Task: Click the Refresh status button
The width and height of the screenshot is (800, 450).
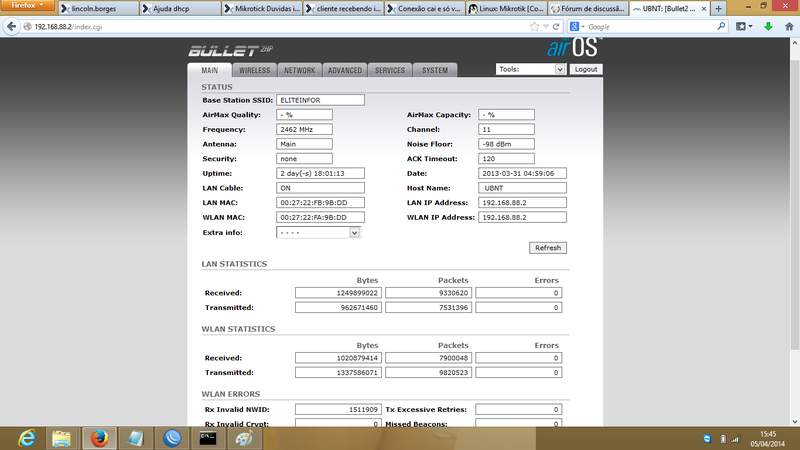Action: point(547,248)
